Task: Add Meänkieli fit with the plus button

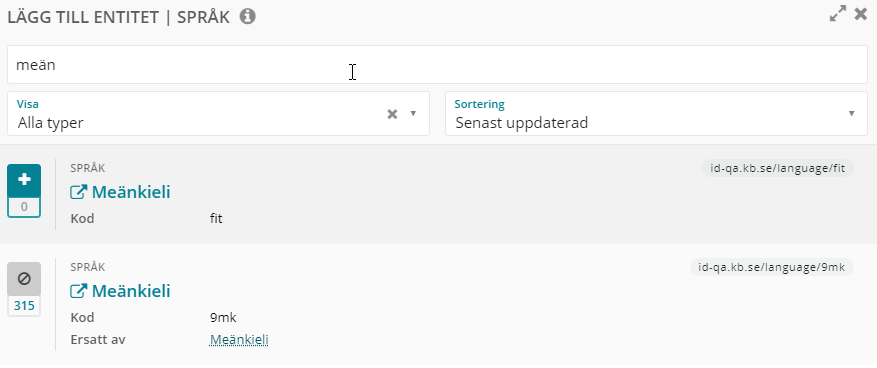Action: pos(24,180)
